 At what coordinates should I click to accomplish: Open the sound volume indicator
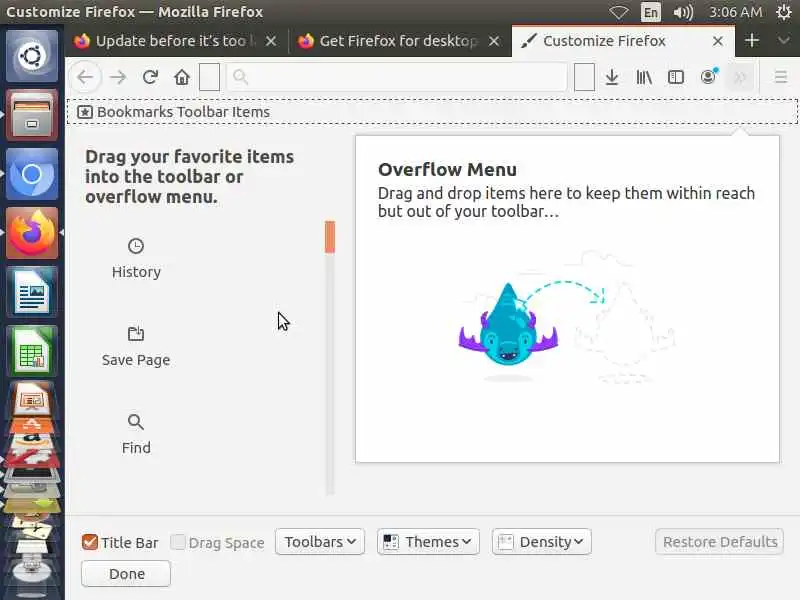(x=683, y=12)
